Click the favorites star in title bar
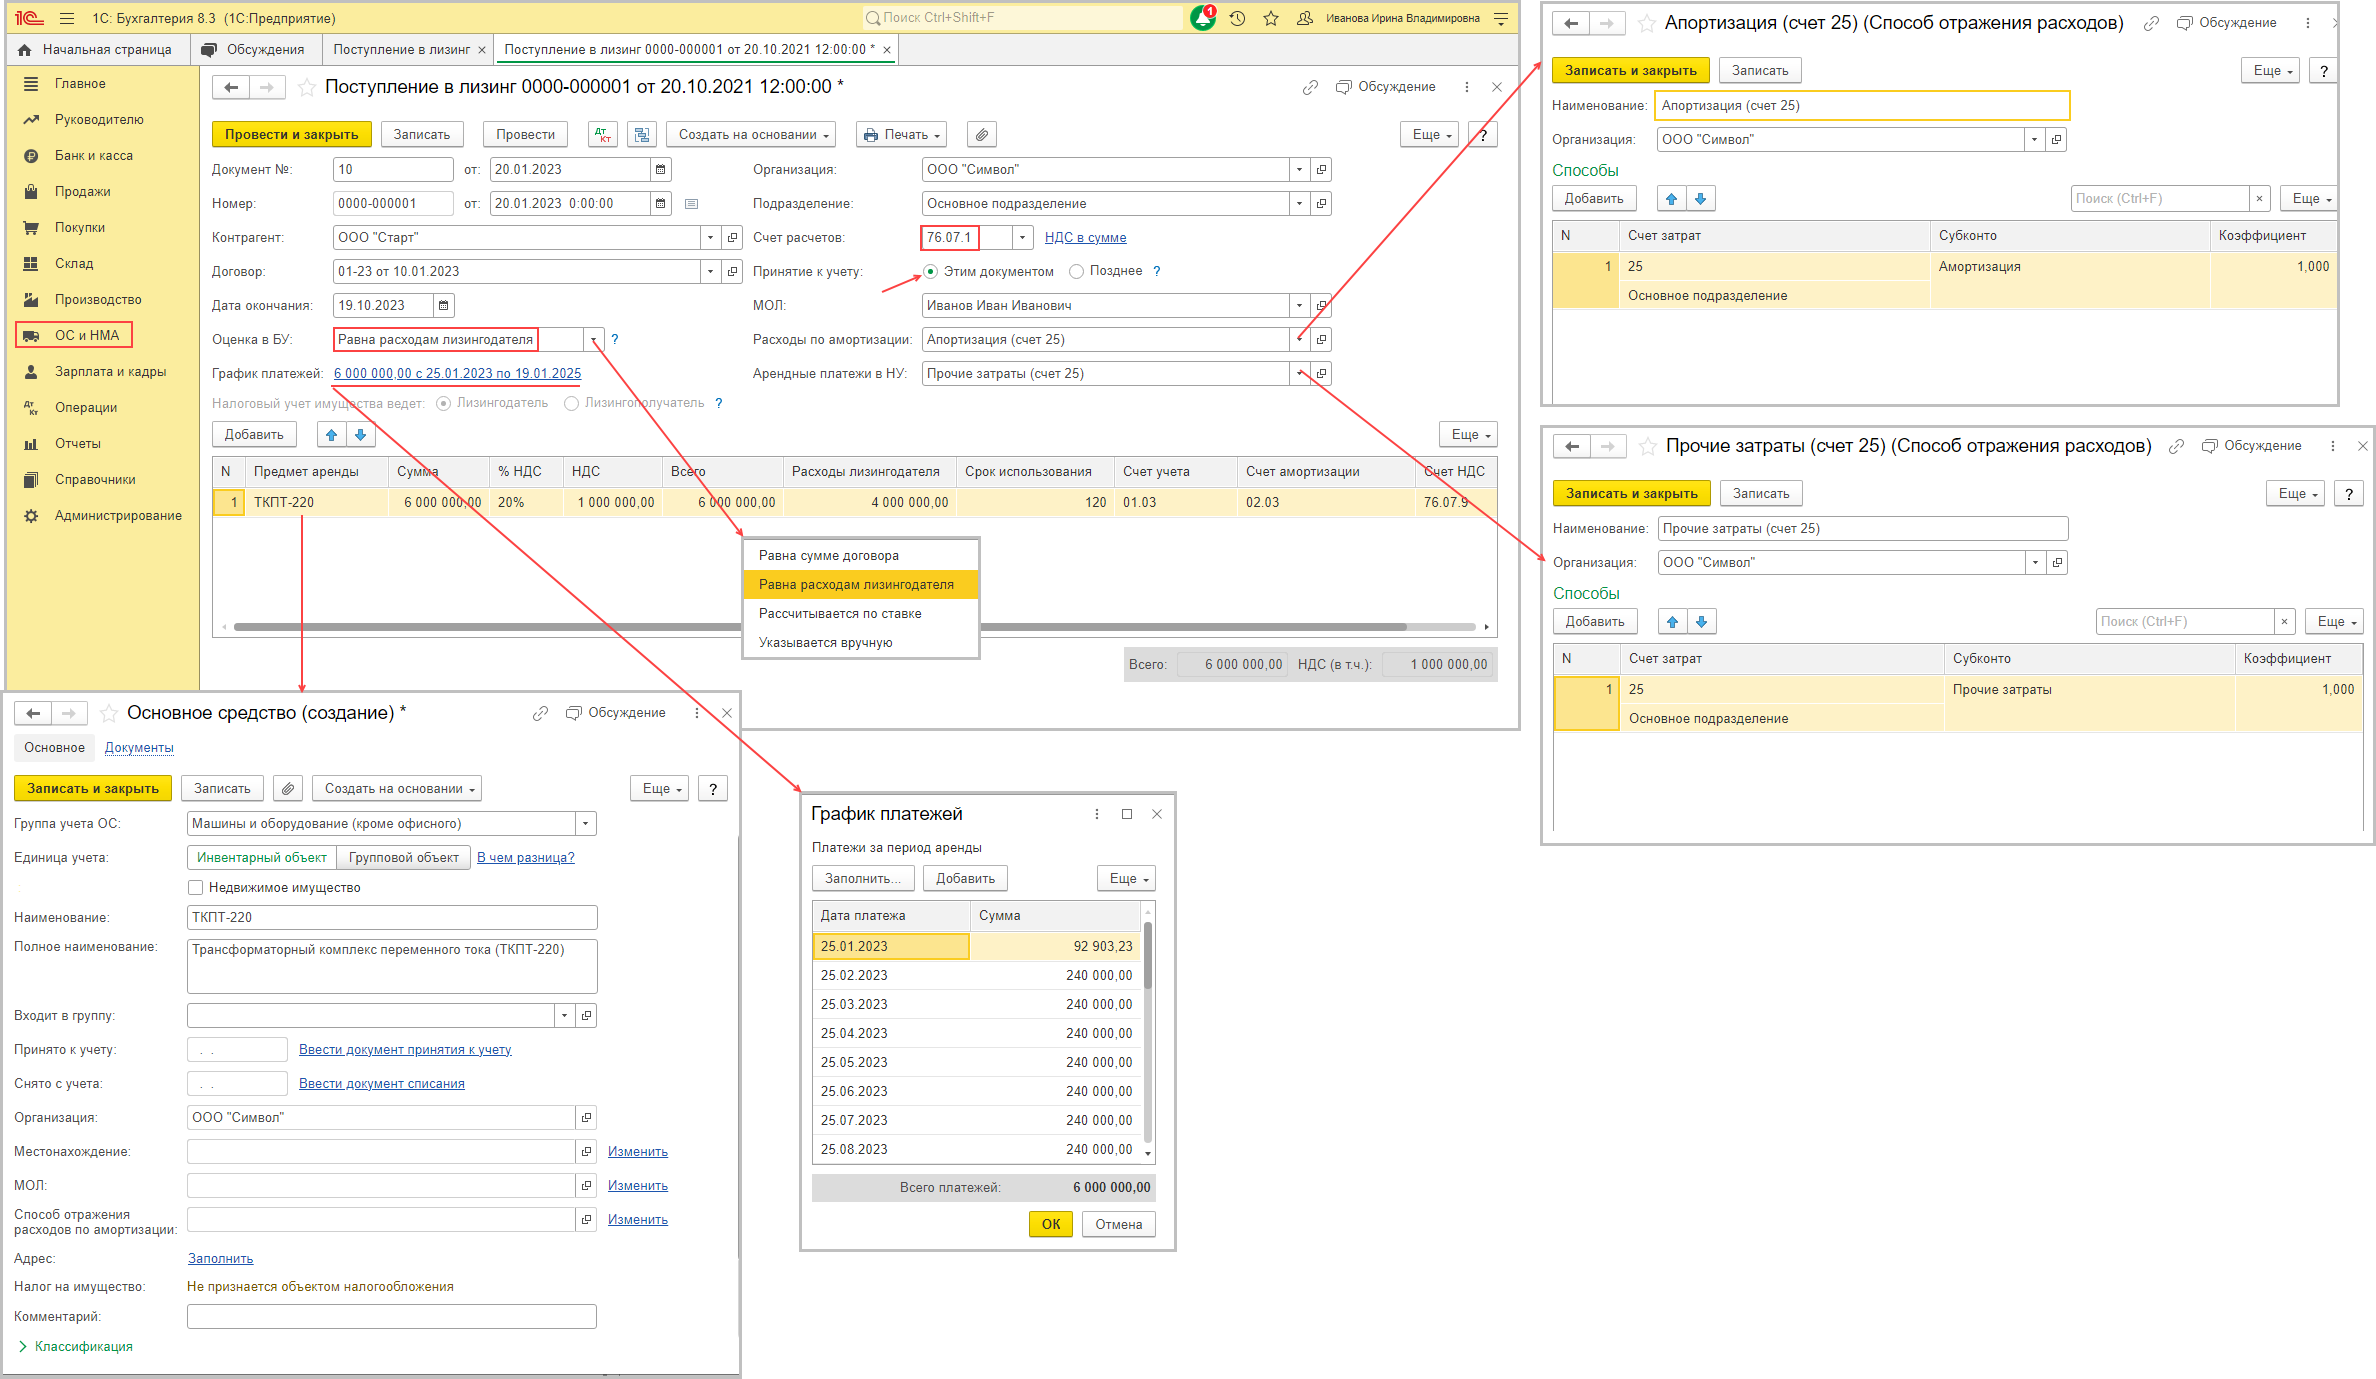The height and width of the screenshot is (1379, 2376). tap(1271, 18)
